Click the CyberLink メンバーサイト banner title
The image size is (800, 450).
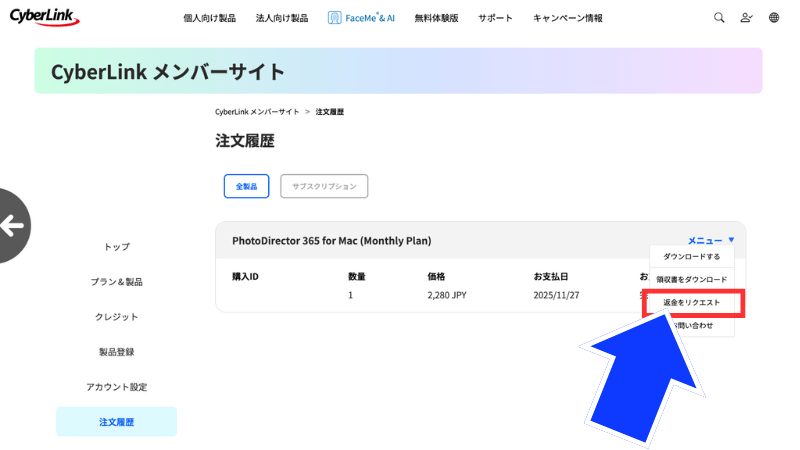[168, 71]
